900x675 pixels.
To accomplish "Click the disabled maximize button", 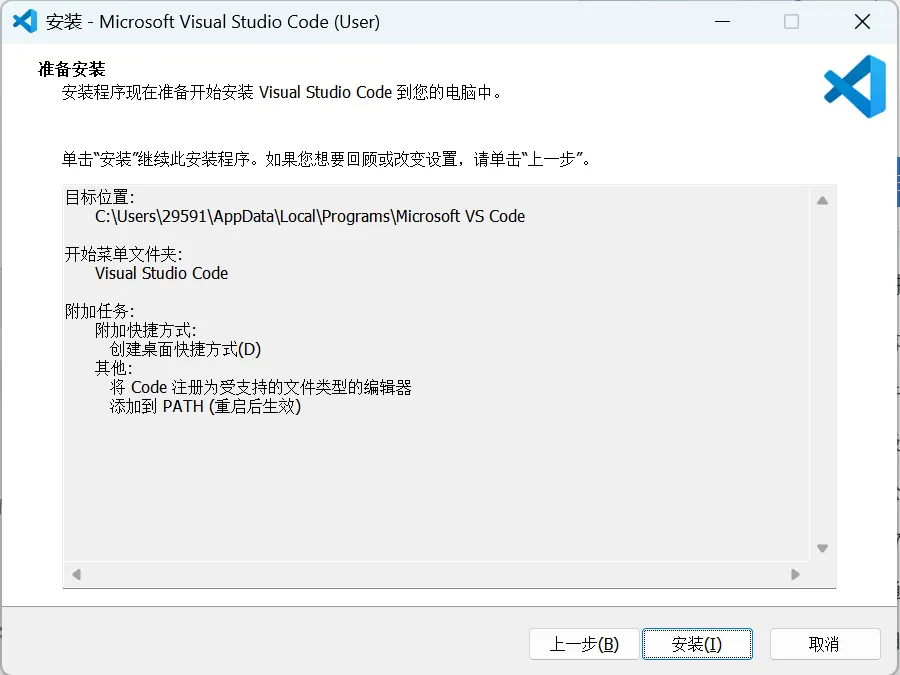I will (792, 22).
